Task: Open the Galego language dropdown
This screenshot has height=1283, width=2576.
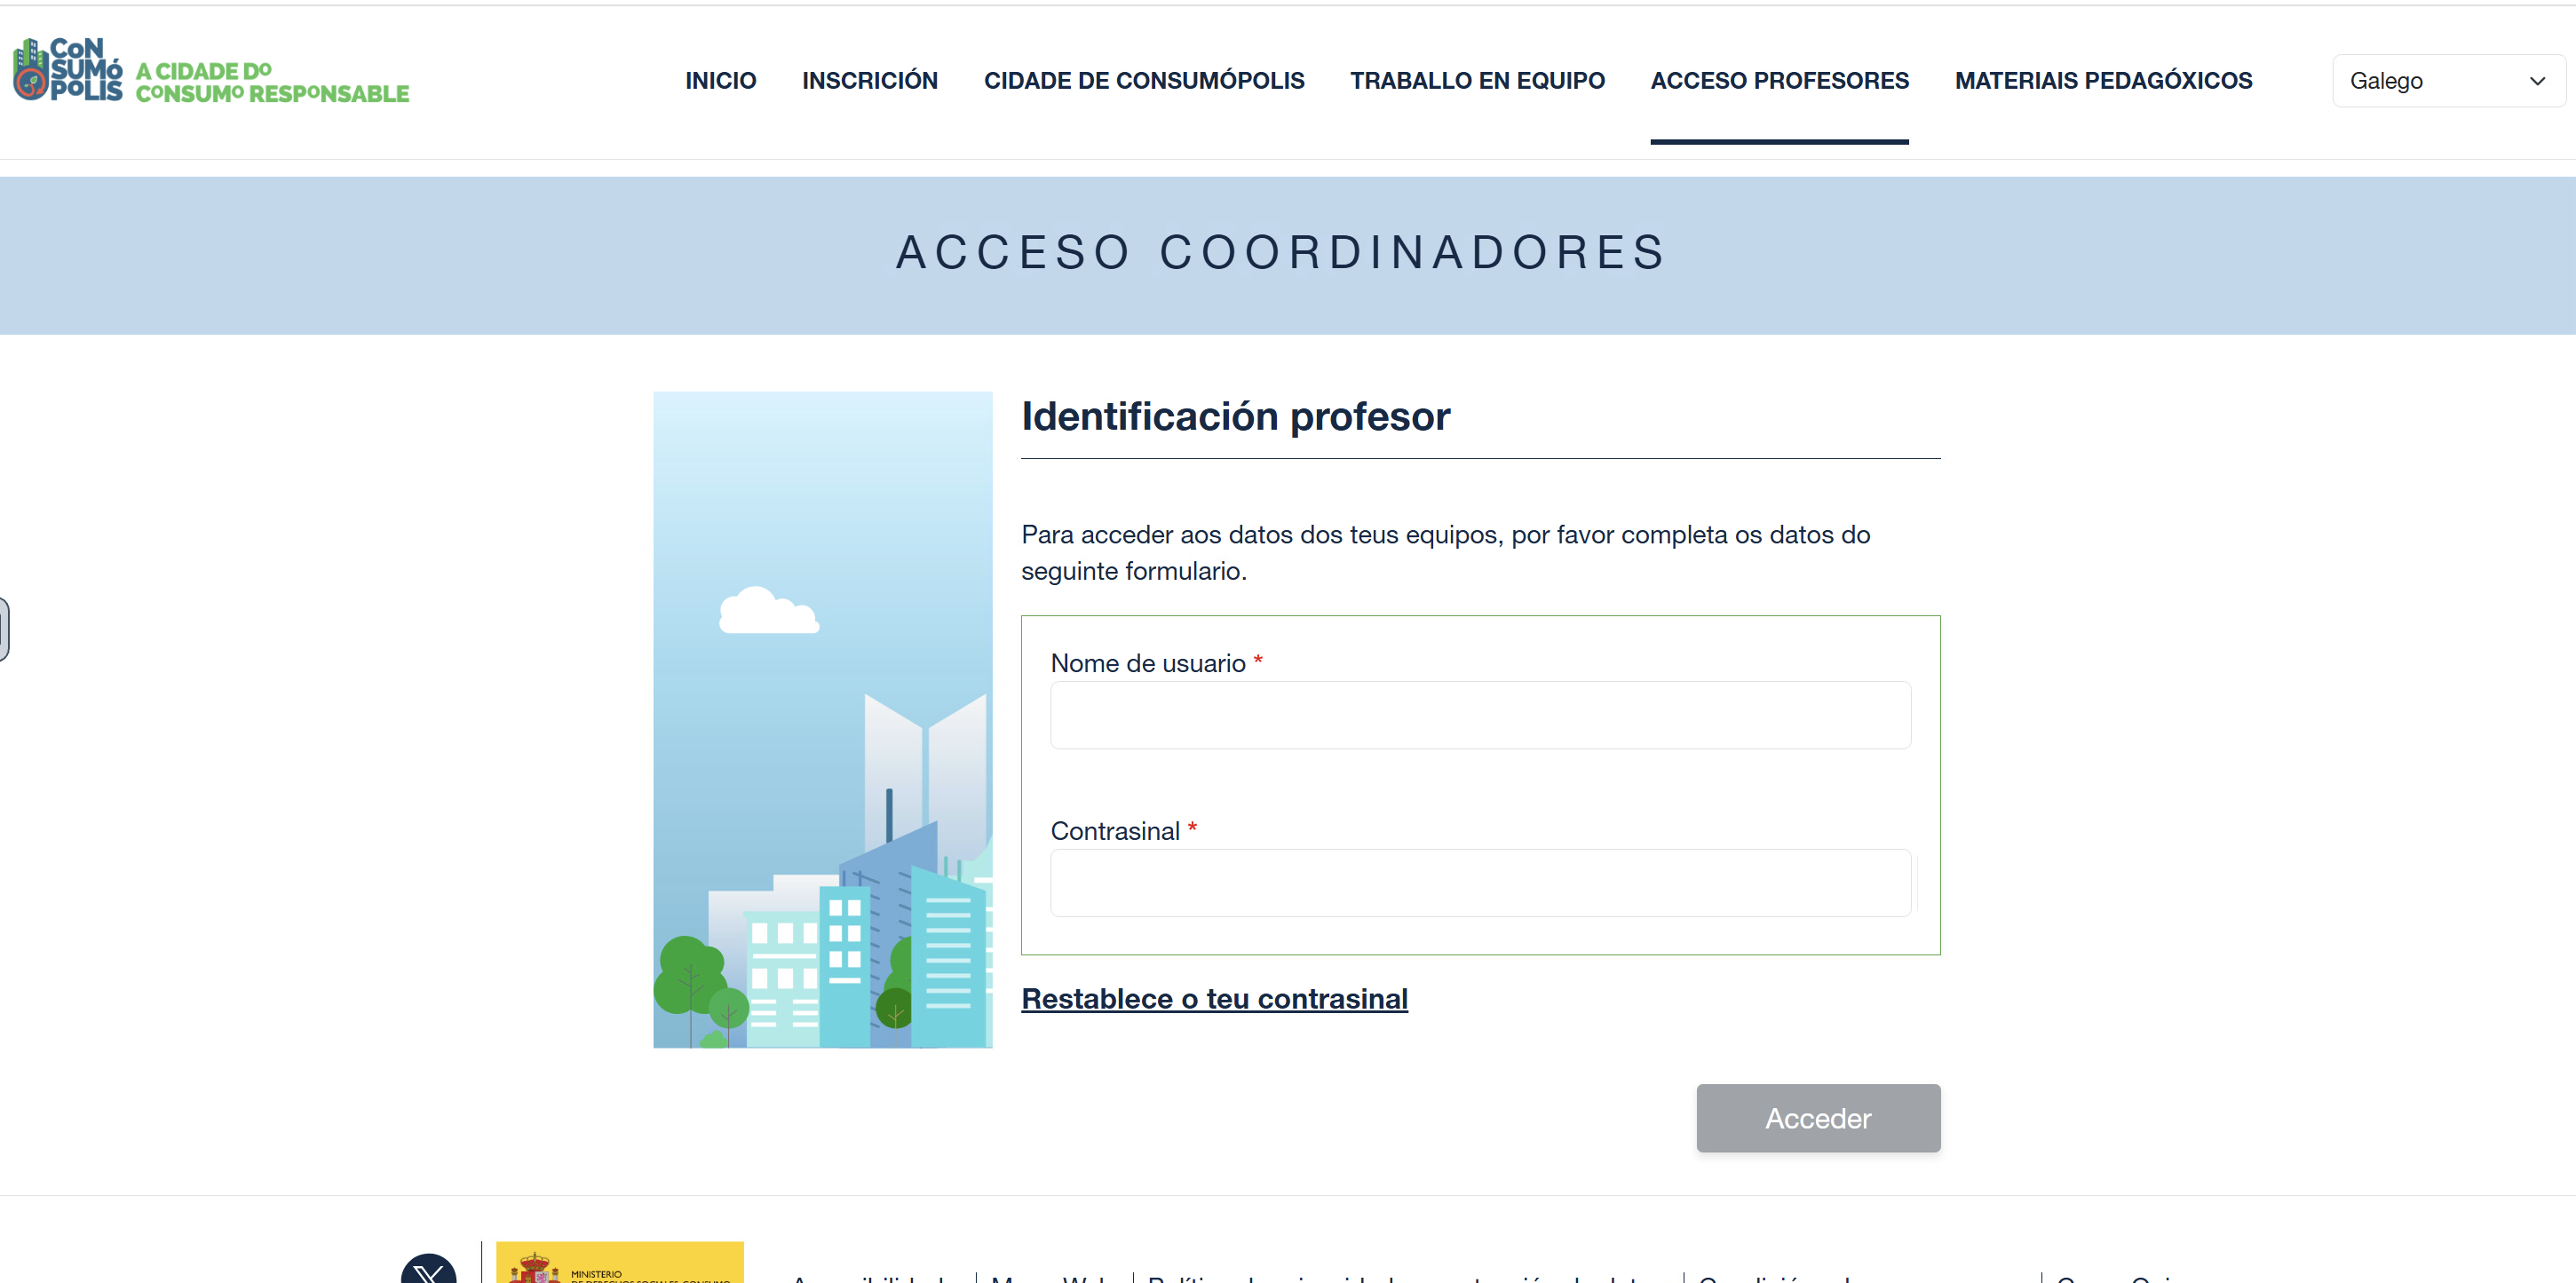Action: coord(2448,81)
